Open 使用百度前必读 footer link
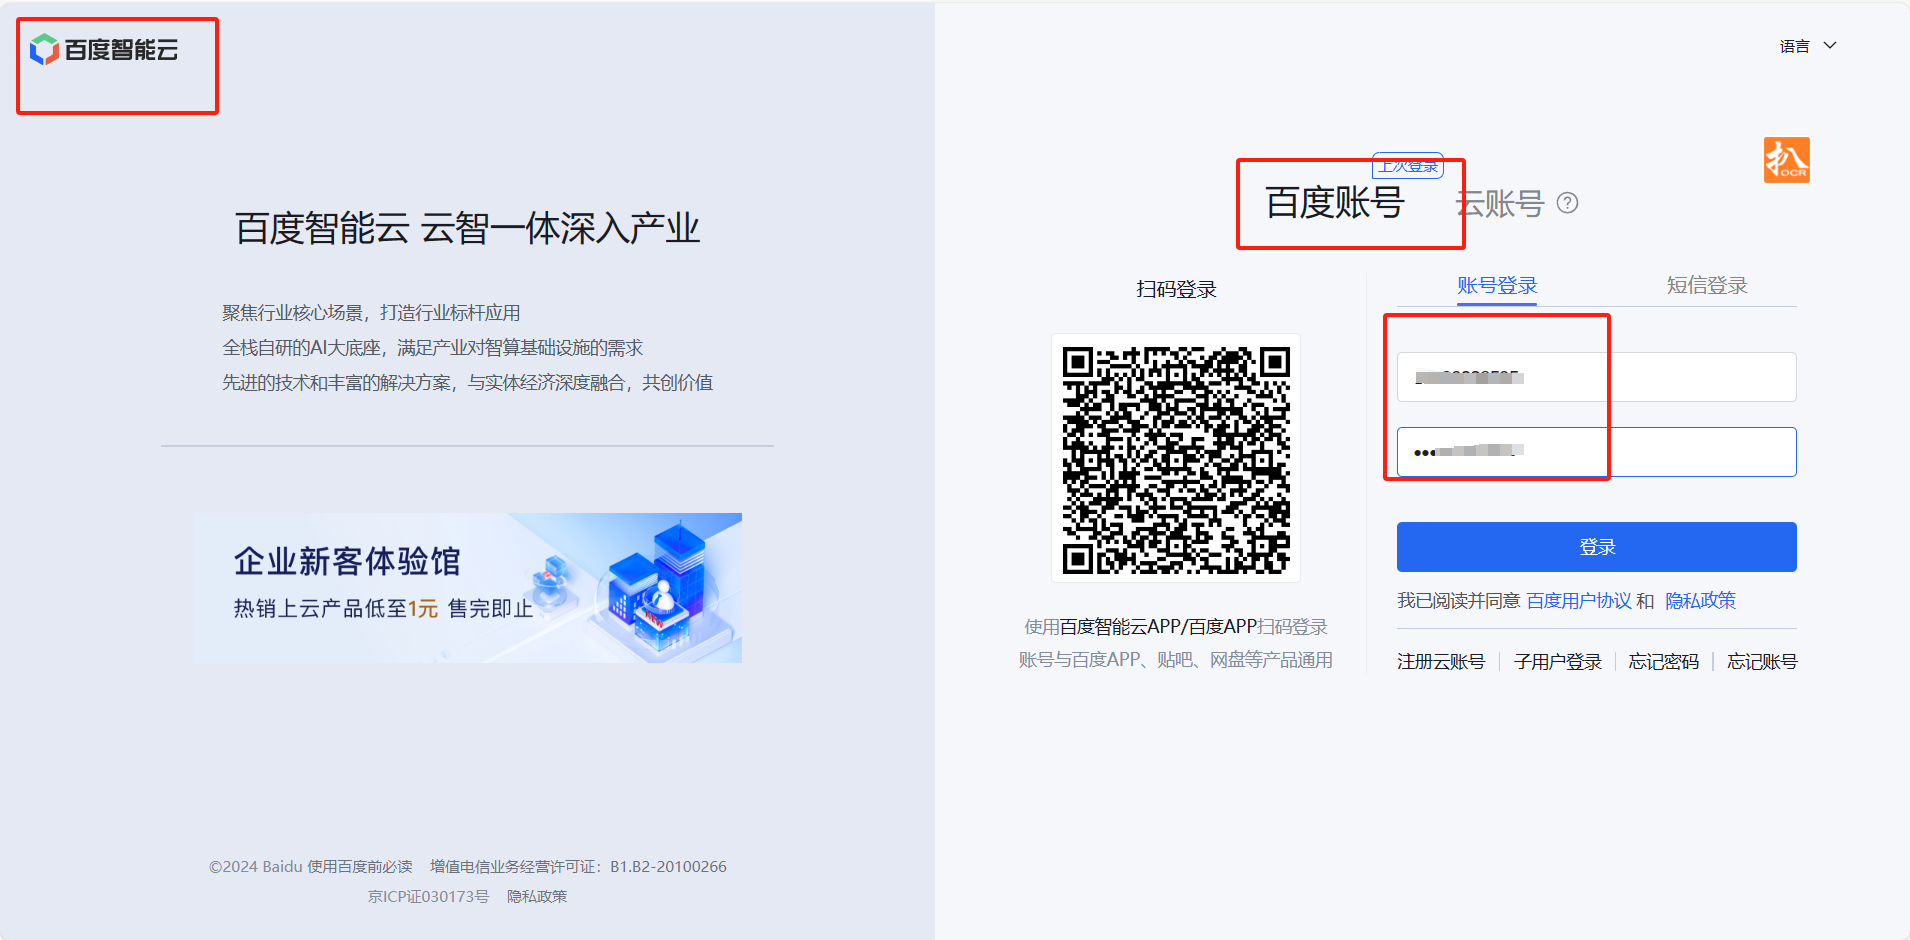 tap(360, 867)
